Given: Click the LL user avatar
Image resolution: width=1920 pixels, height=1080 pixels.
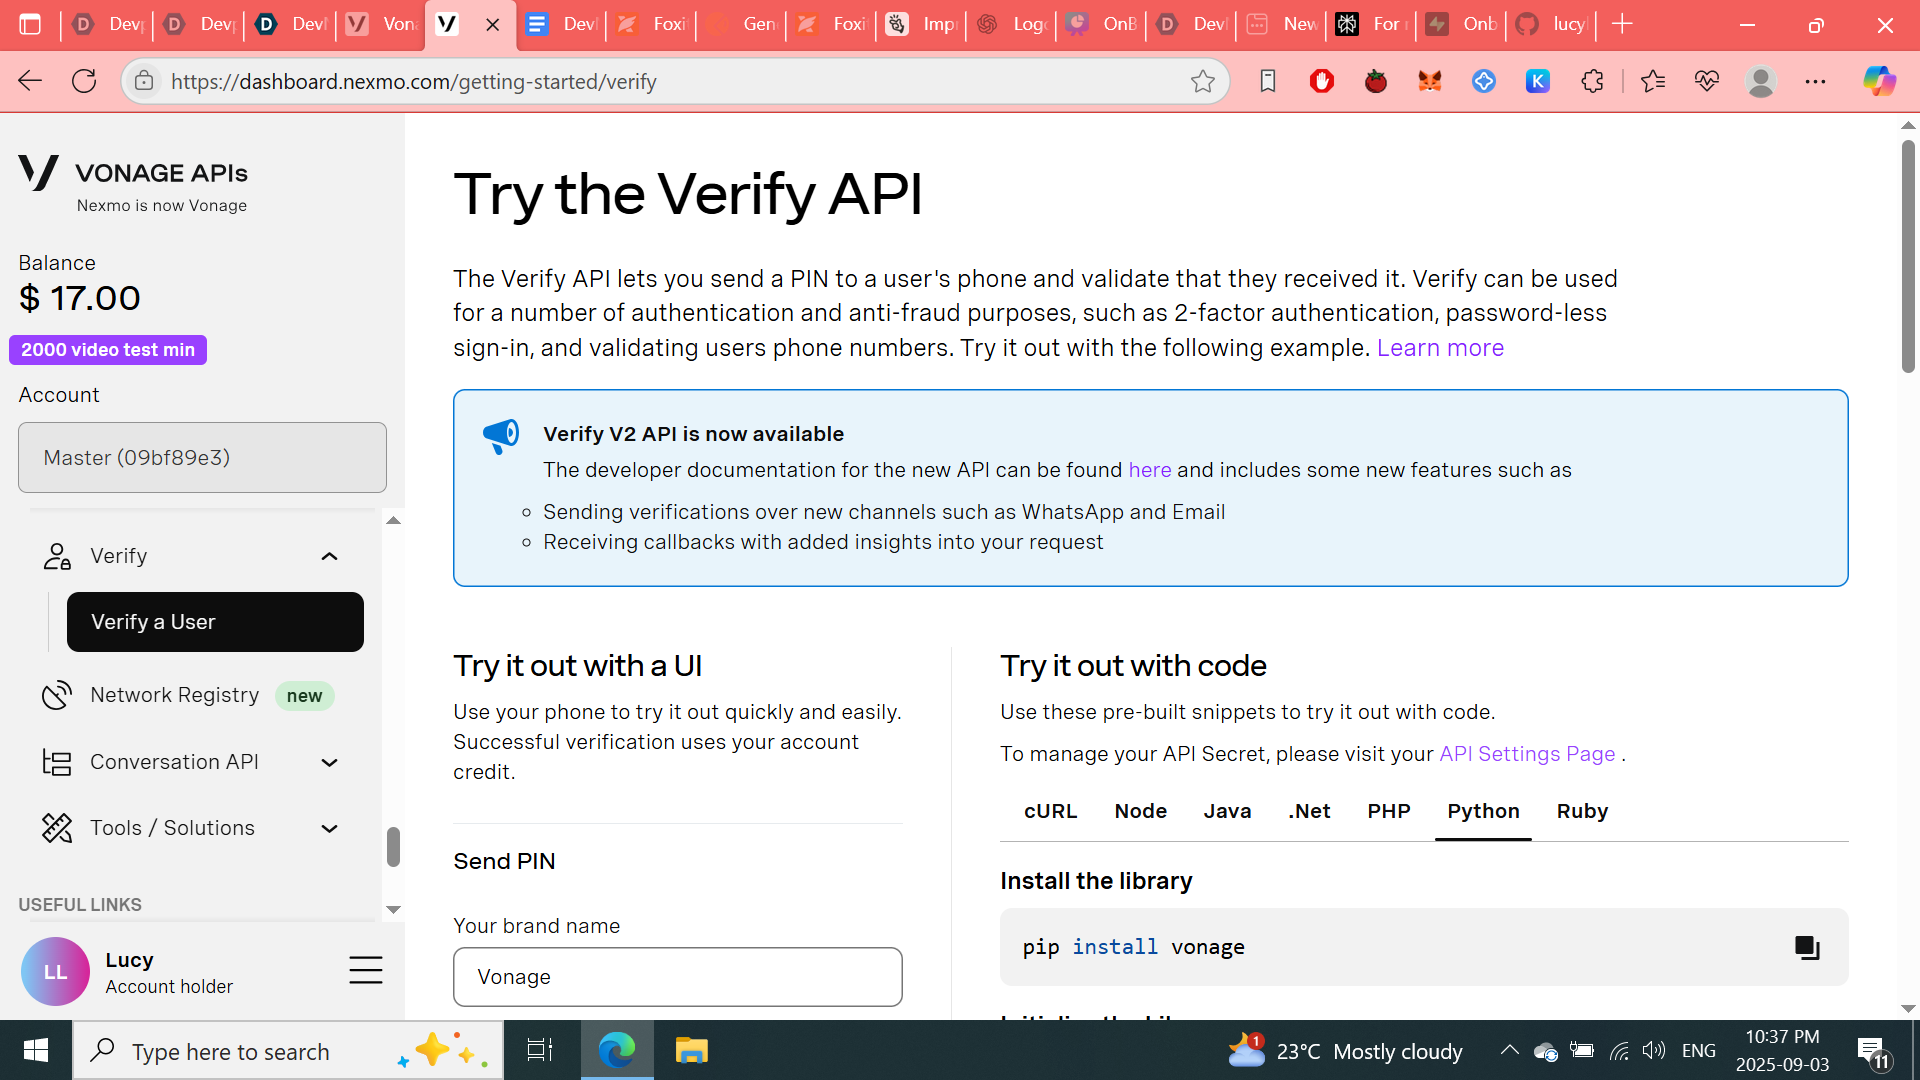Looking at the screenshot, I should click(x=55, y=971).
